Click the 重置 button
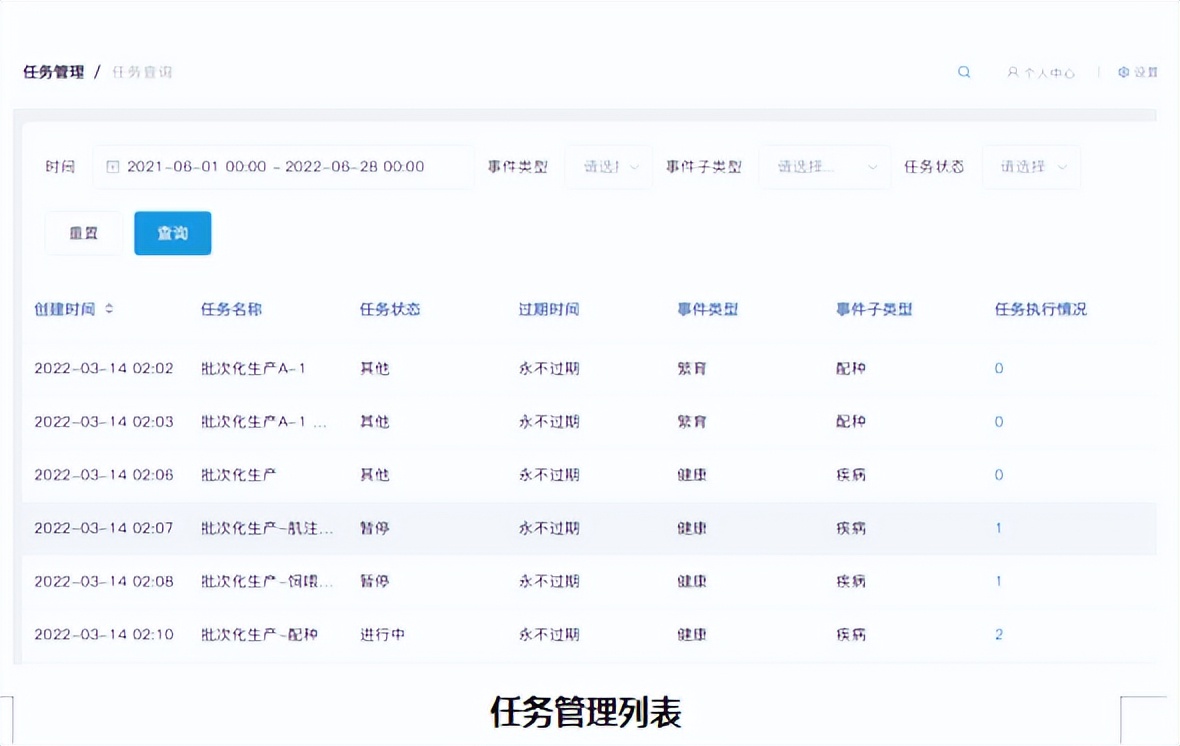The width and height of the screenshot is (1180, 746). pos(83,233)
